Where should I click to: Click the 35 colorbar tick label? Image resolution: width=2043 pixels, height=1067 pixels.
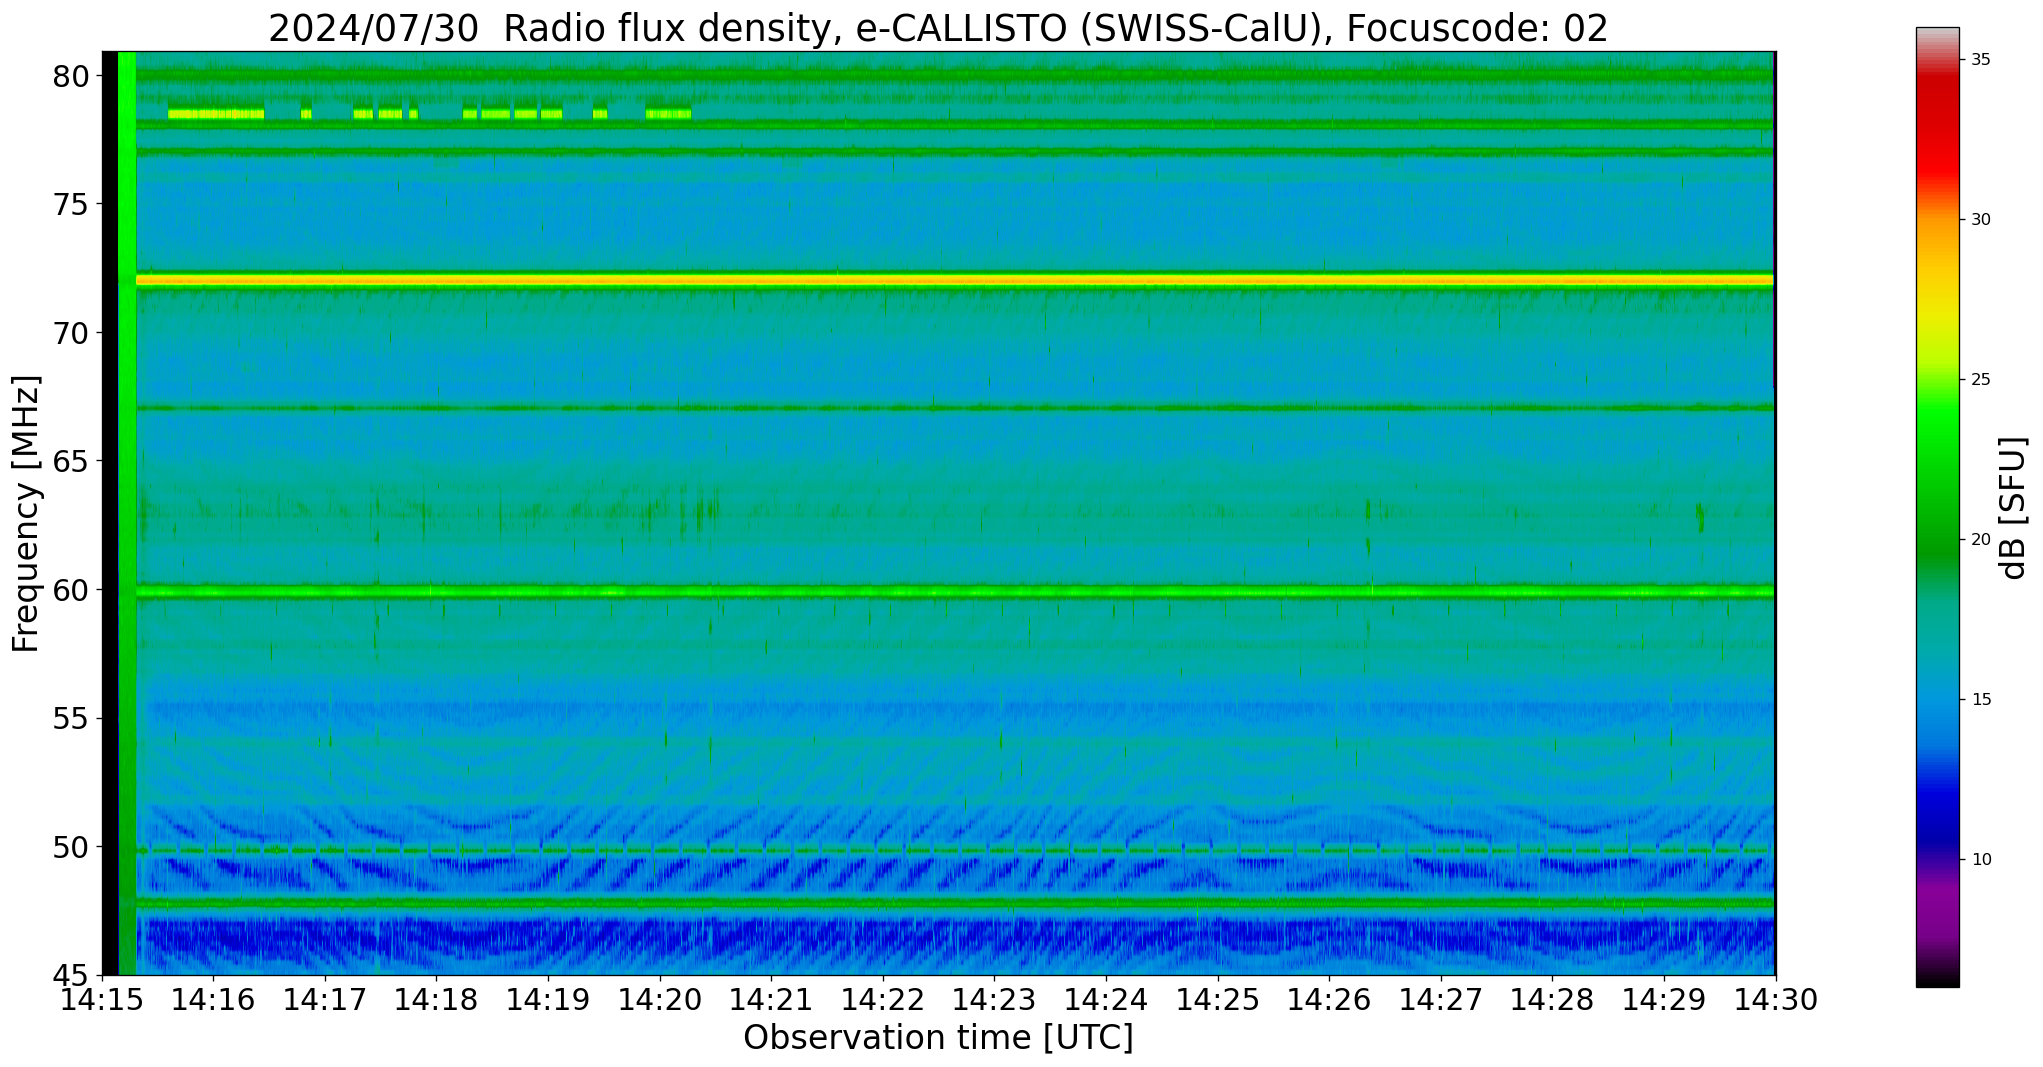coord(1980,60)
